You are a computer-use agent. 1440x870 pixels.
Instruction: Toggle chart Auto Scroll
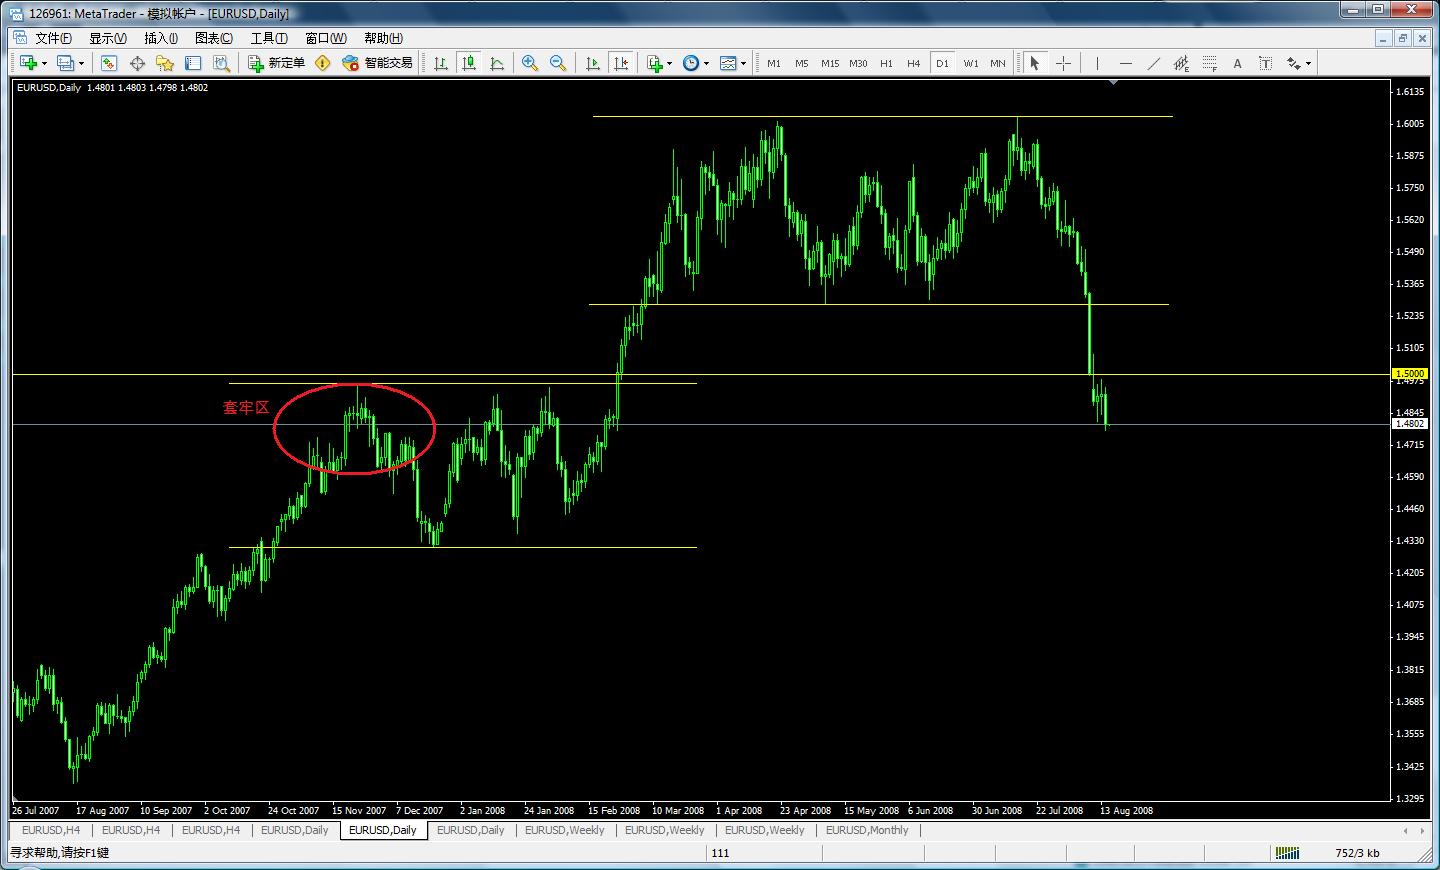[593, 63]
